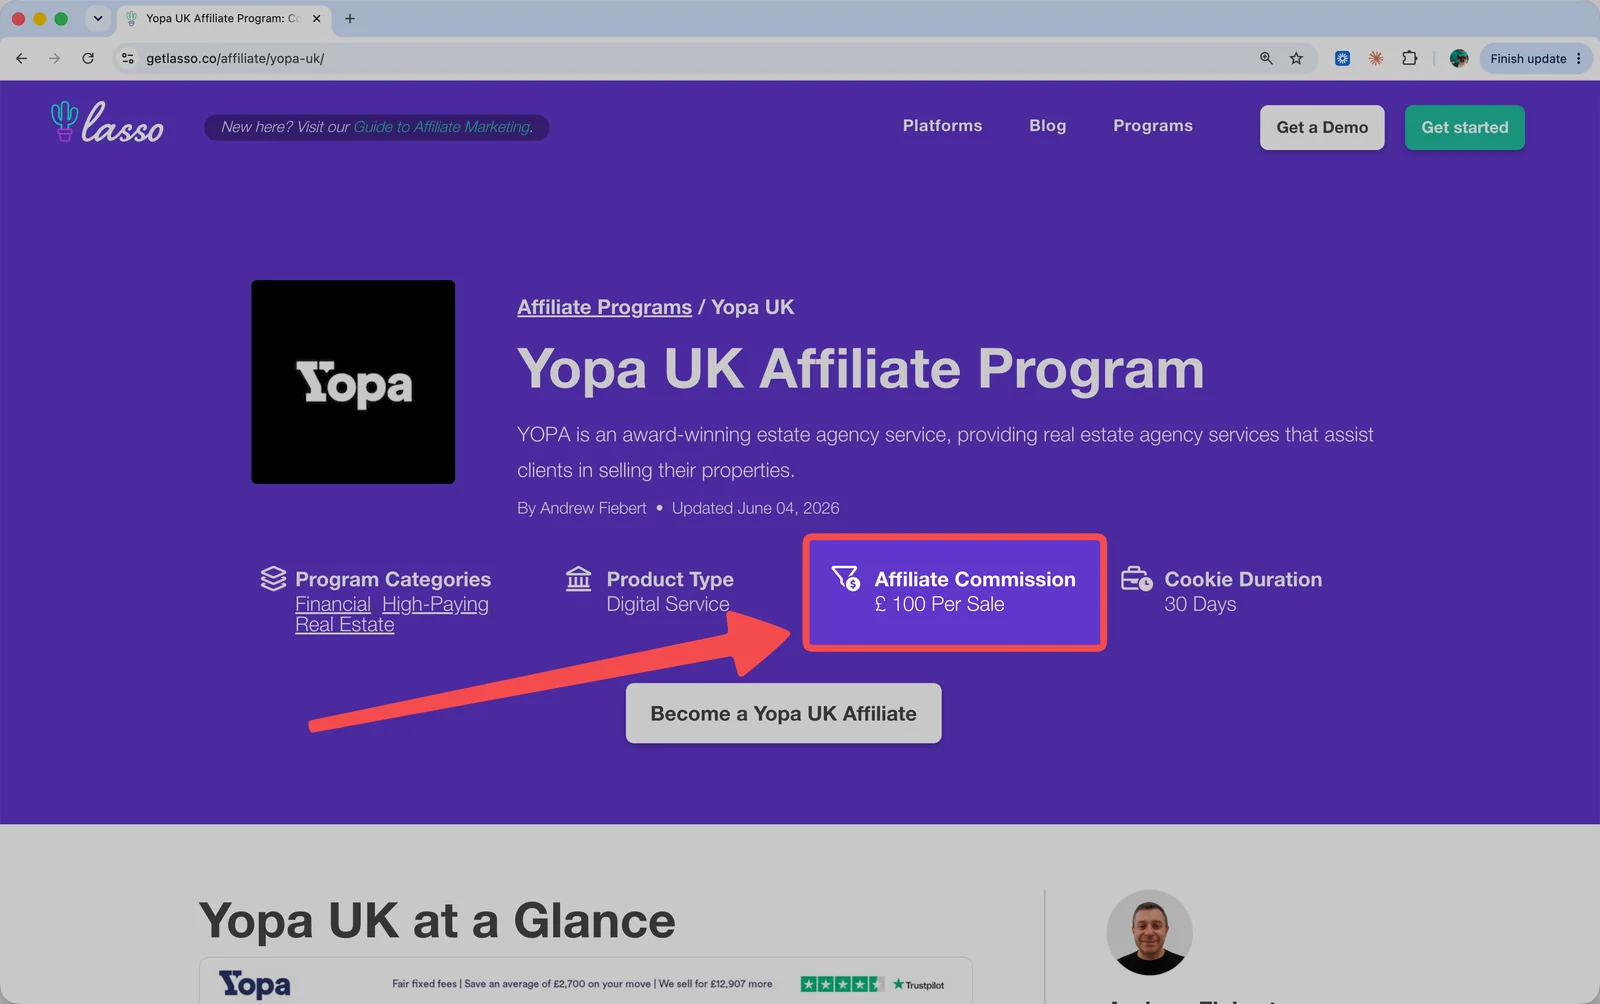Open the High-Paying category link
1600x1004 pixels.
pyautogui.click(x=435, y=604)
